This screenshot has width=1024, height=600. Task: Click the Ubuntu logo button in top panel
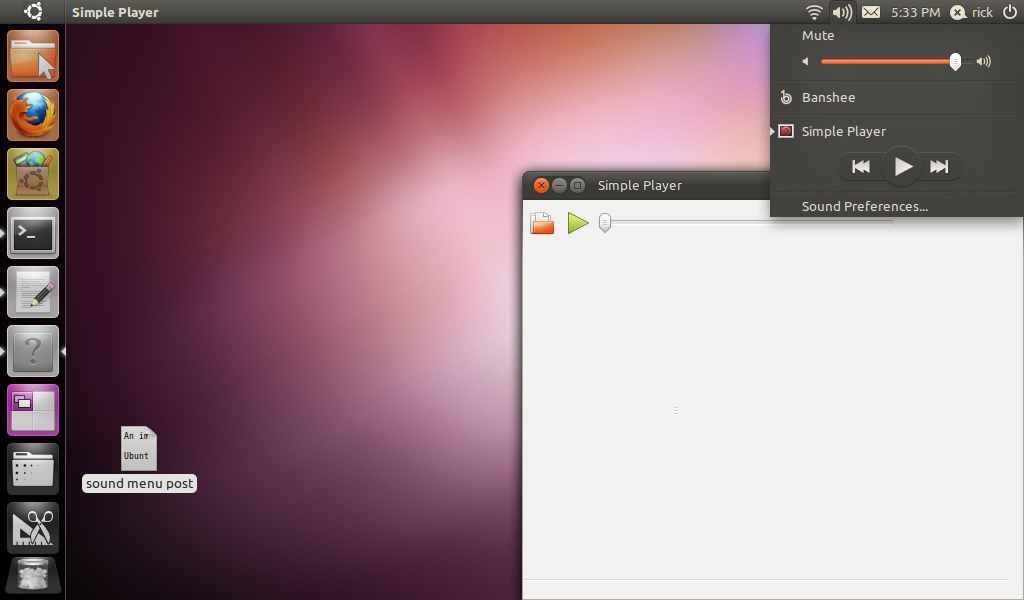(x=33, y=12)
